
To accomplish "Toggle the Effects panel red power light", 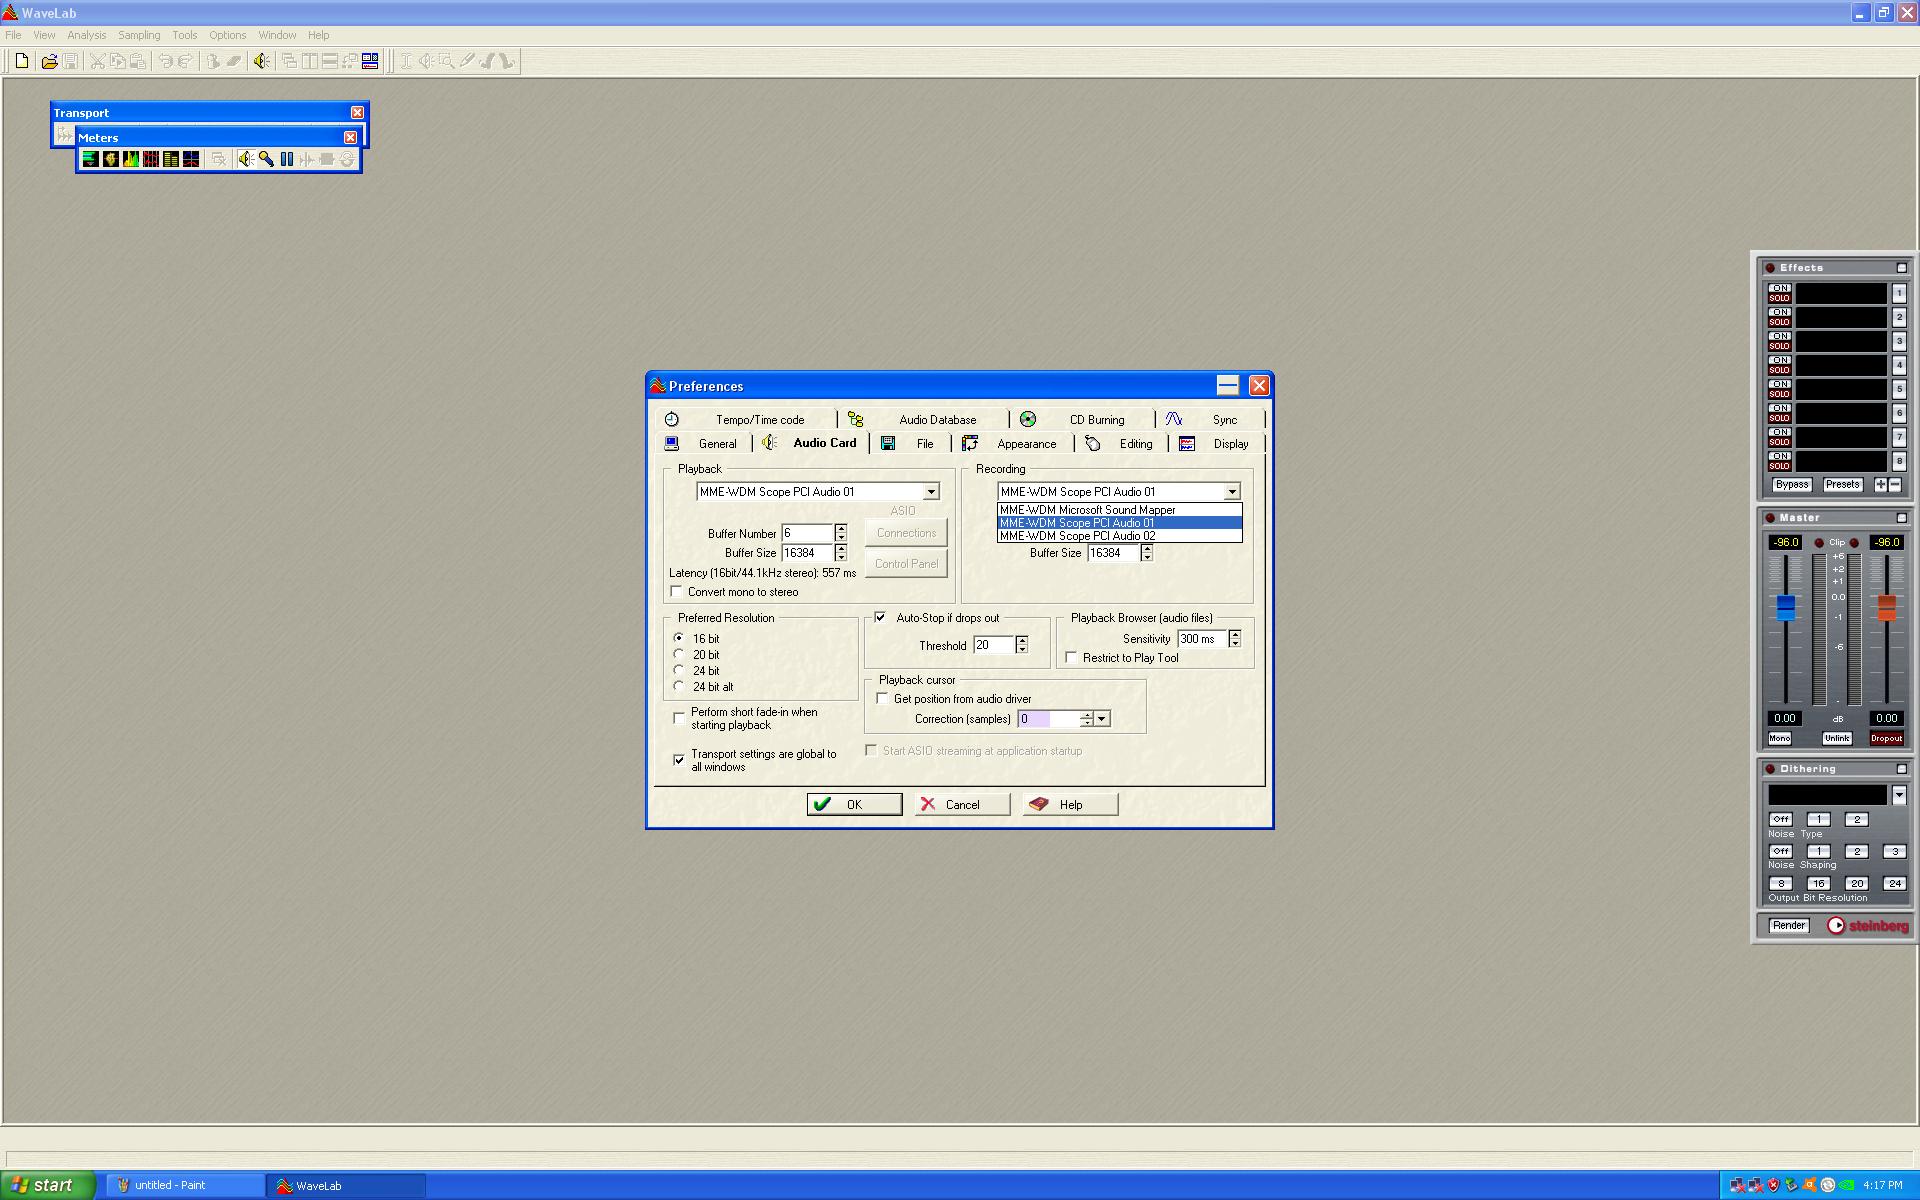I will point(1770,268).
